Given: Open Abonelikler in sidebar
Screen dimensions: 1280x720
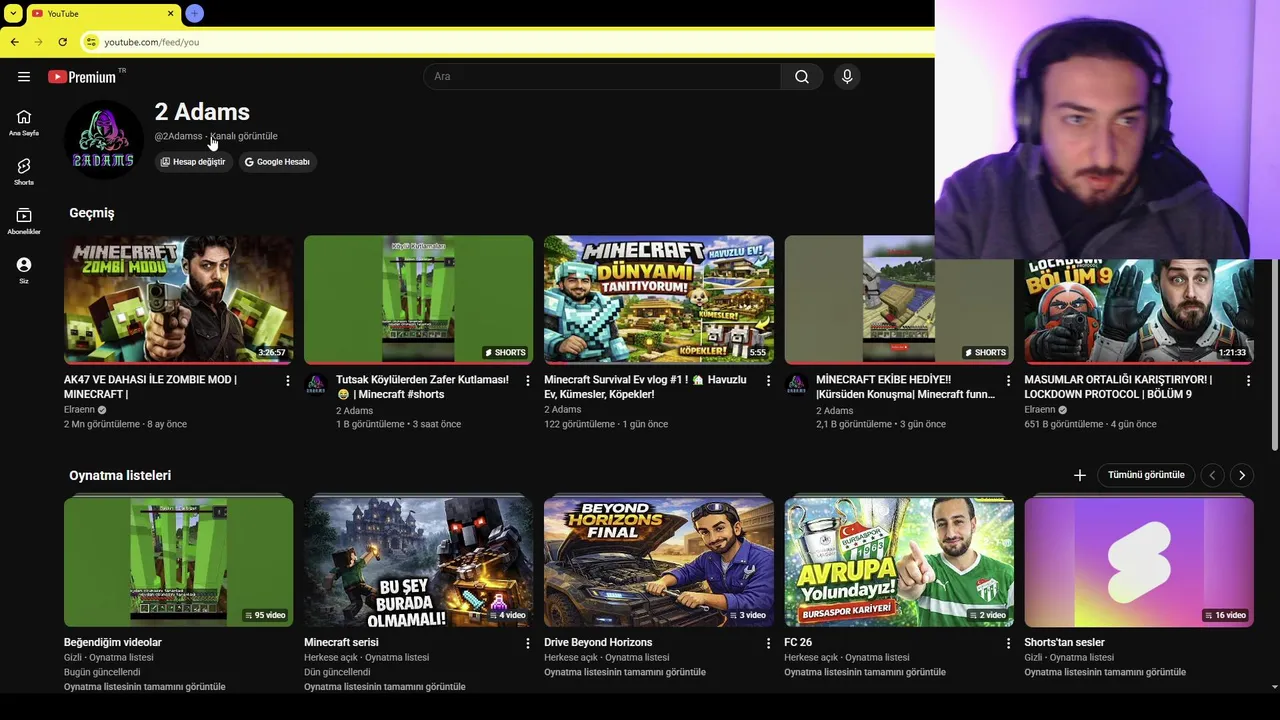Looking at the screenshot, I should click(x=24, y=221).
